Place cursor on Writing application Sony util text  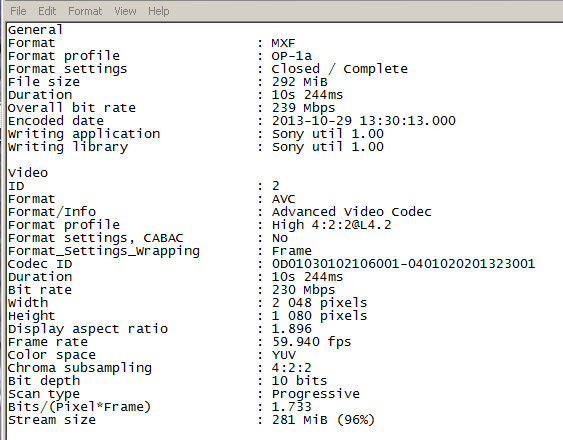point(327,134)
